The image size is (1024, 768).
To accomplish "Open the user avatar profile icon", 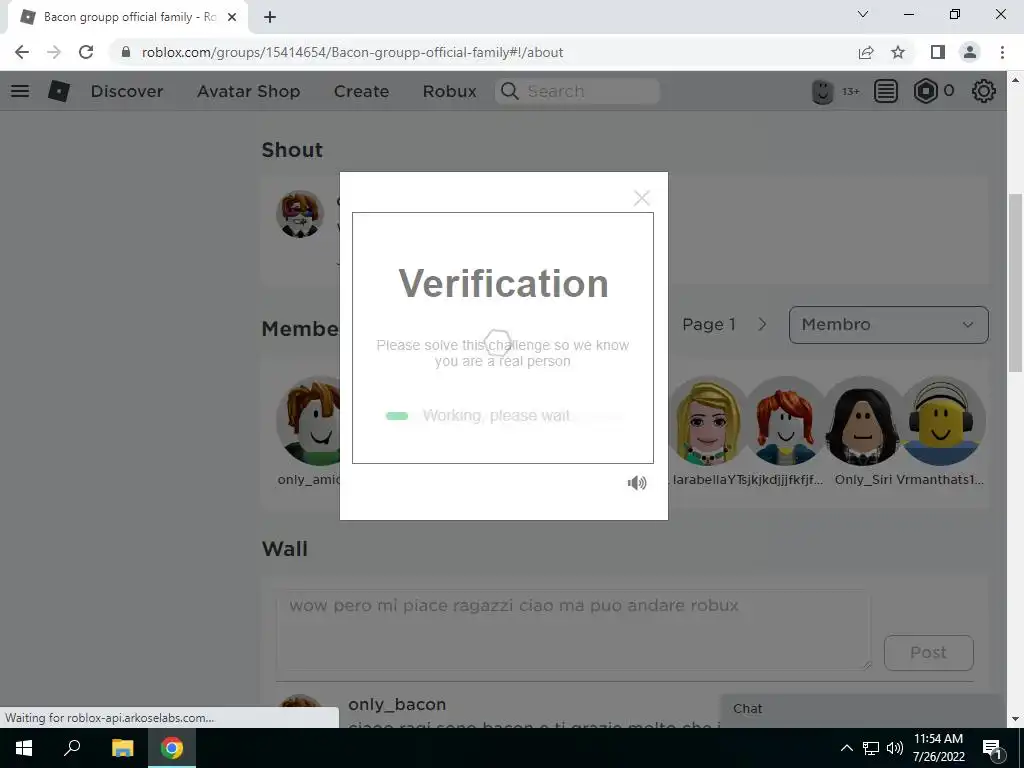I will click(822, 91).
